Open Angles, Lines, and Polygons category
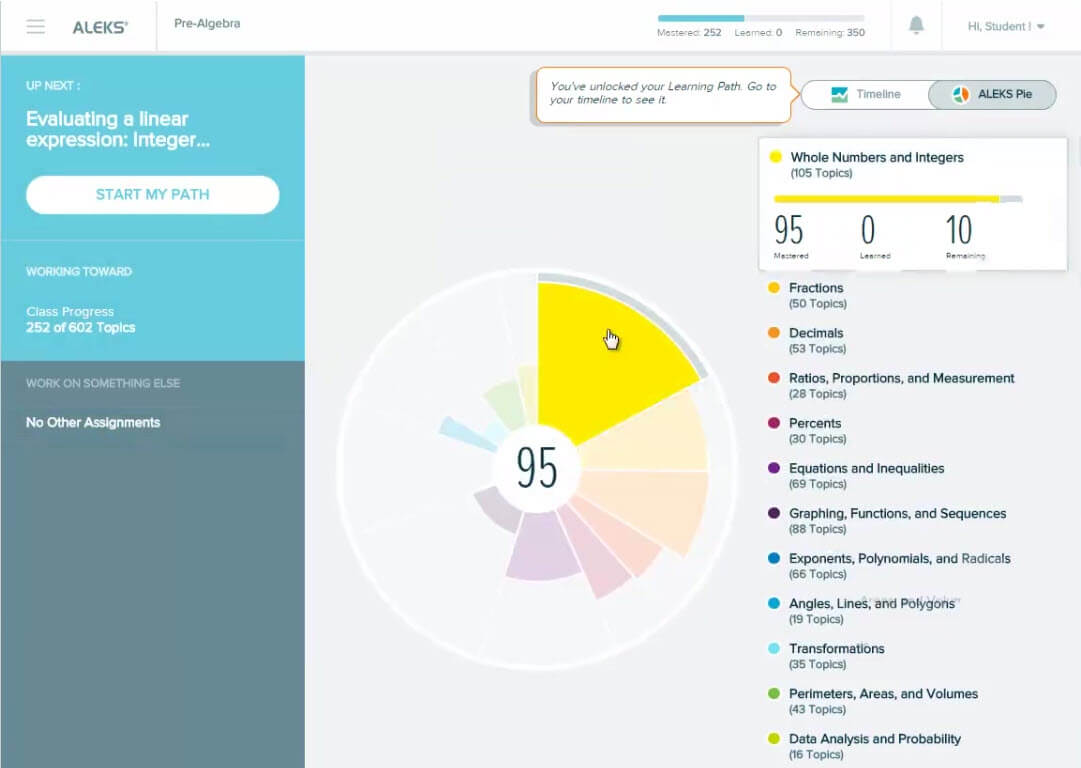Screen dimensions: 1081x768 871,611
